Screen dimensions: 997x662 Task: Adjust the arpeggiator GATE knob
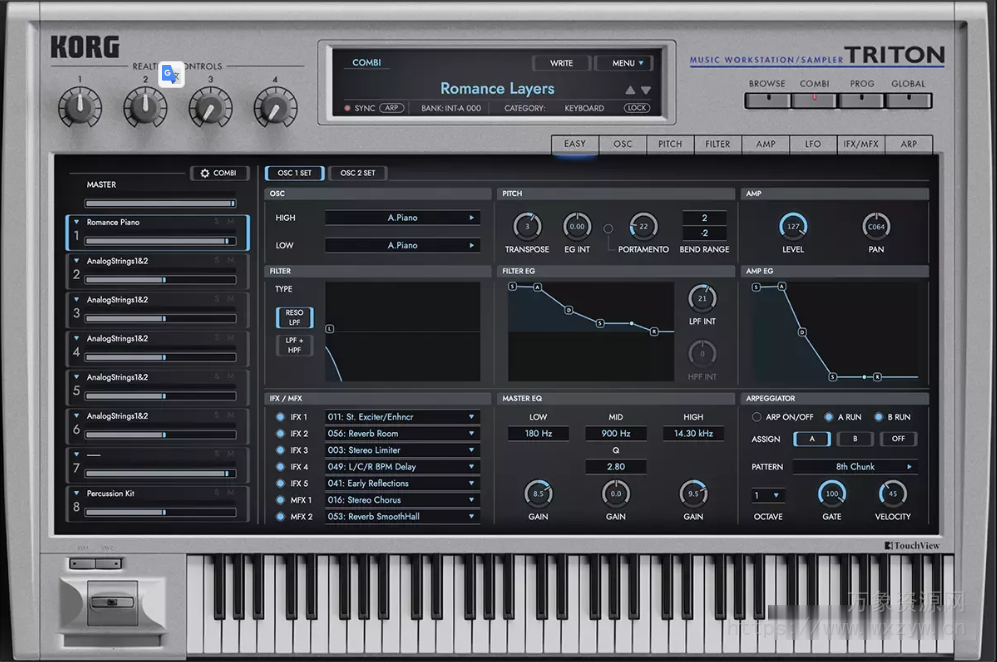pyautogui.click(x=831, y=495)
